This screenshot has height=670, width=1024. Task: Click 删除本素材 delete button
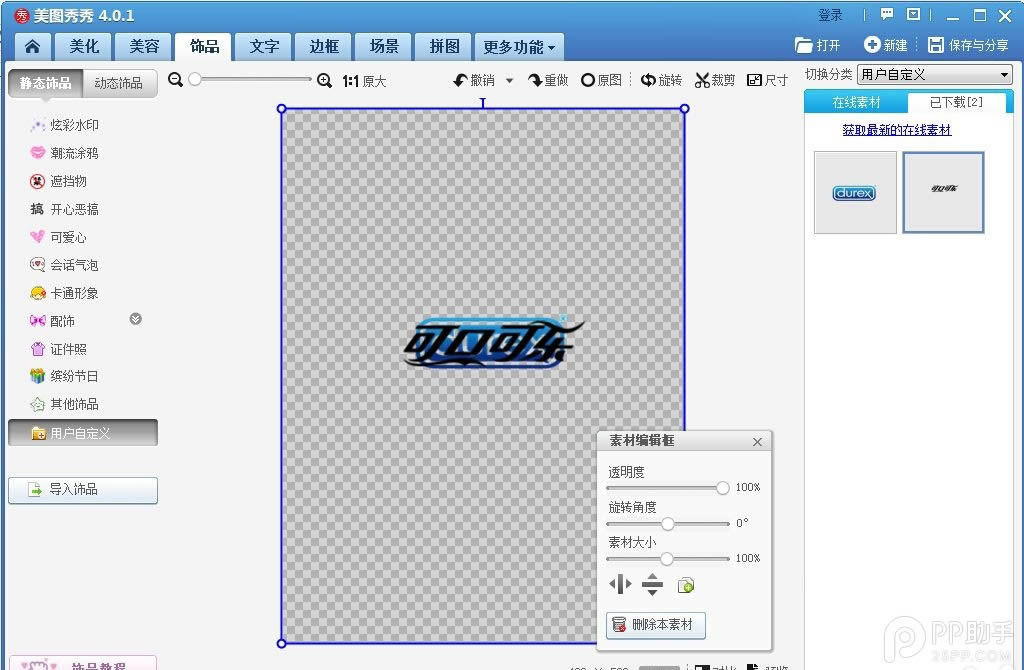click(x=656, y=625)
